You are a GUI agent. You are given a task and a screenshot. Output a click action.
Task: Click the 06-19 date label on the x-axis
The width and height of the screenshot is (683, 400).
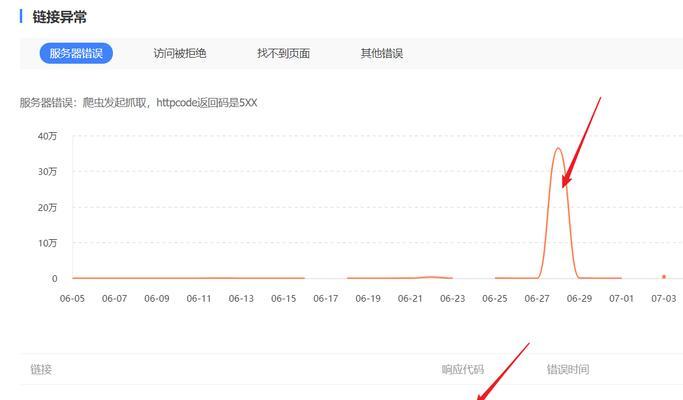[x=368, y=298]
